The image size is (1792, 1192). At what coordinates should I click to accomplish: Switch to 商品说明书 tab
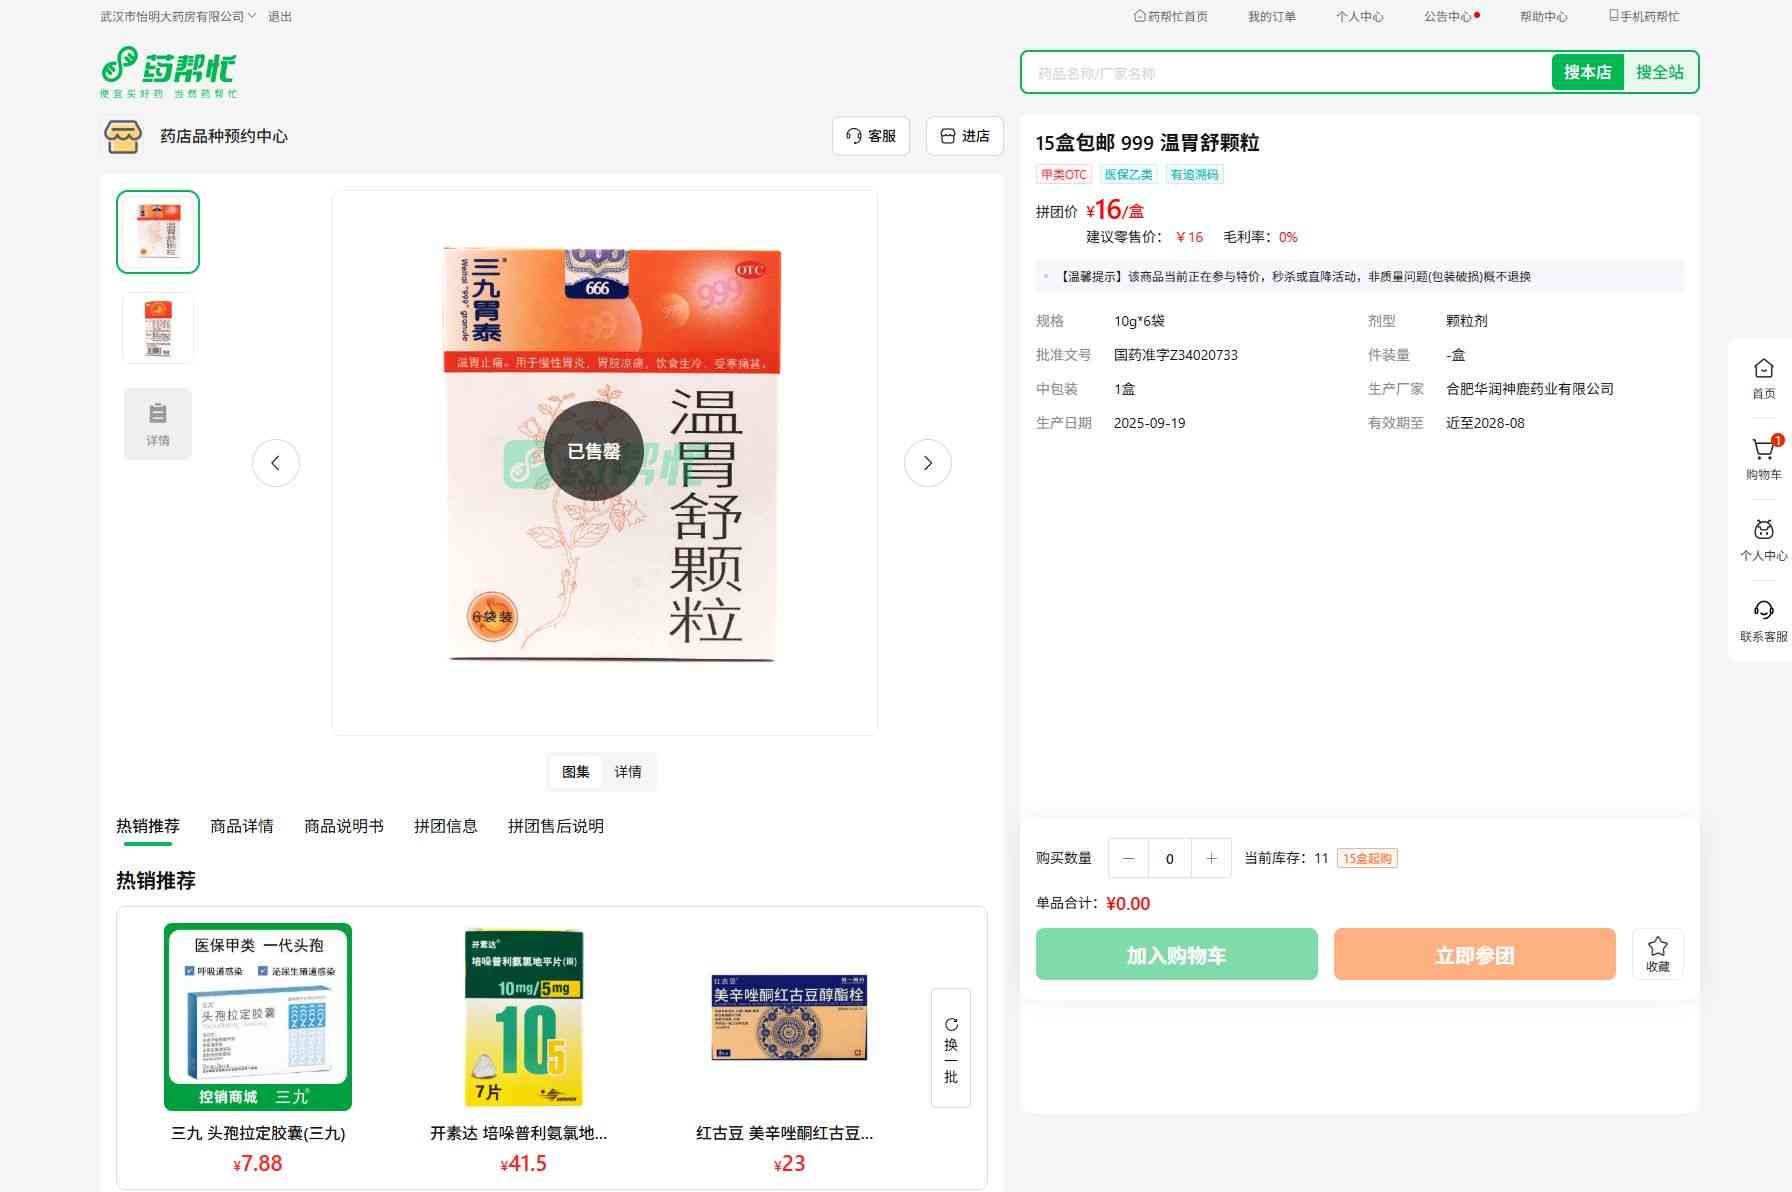[344, 826]
